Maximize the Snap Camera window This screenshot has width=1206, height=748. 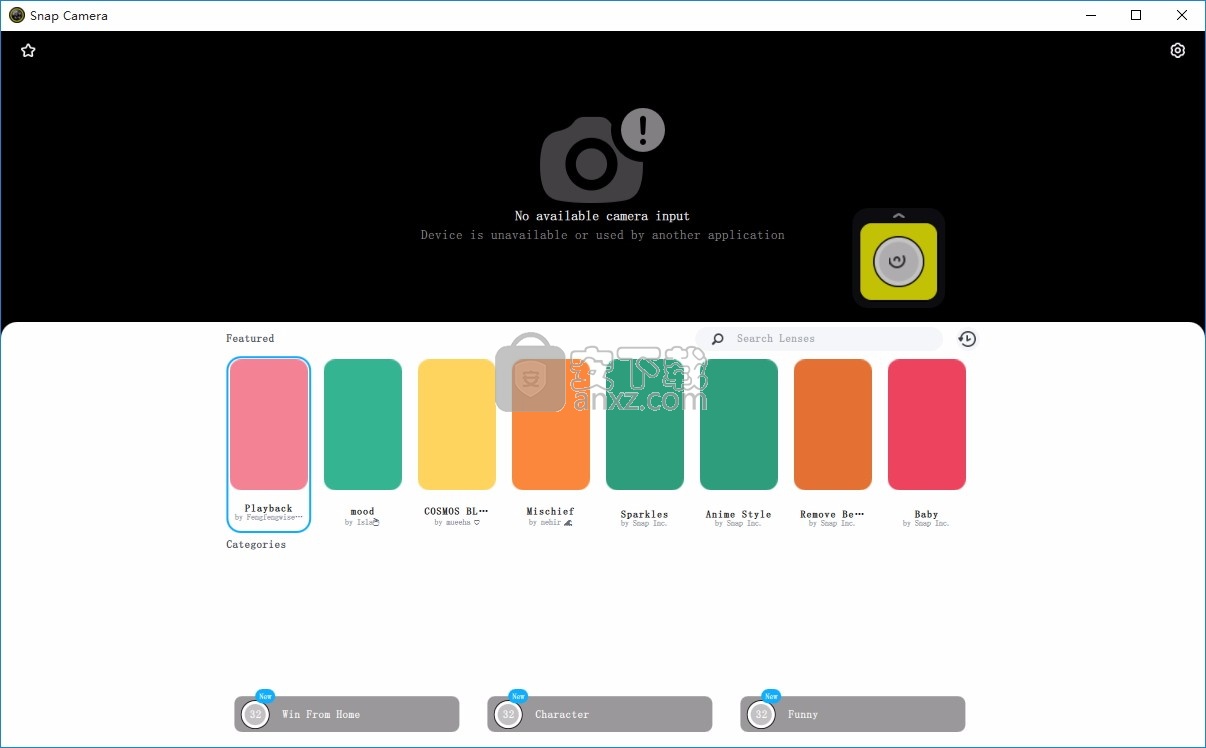pyautogui.click(x=1136, y=15)
